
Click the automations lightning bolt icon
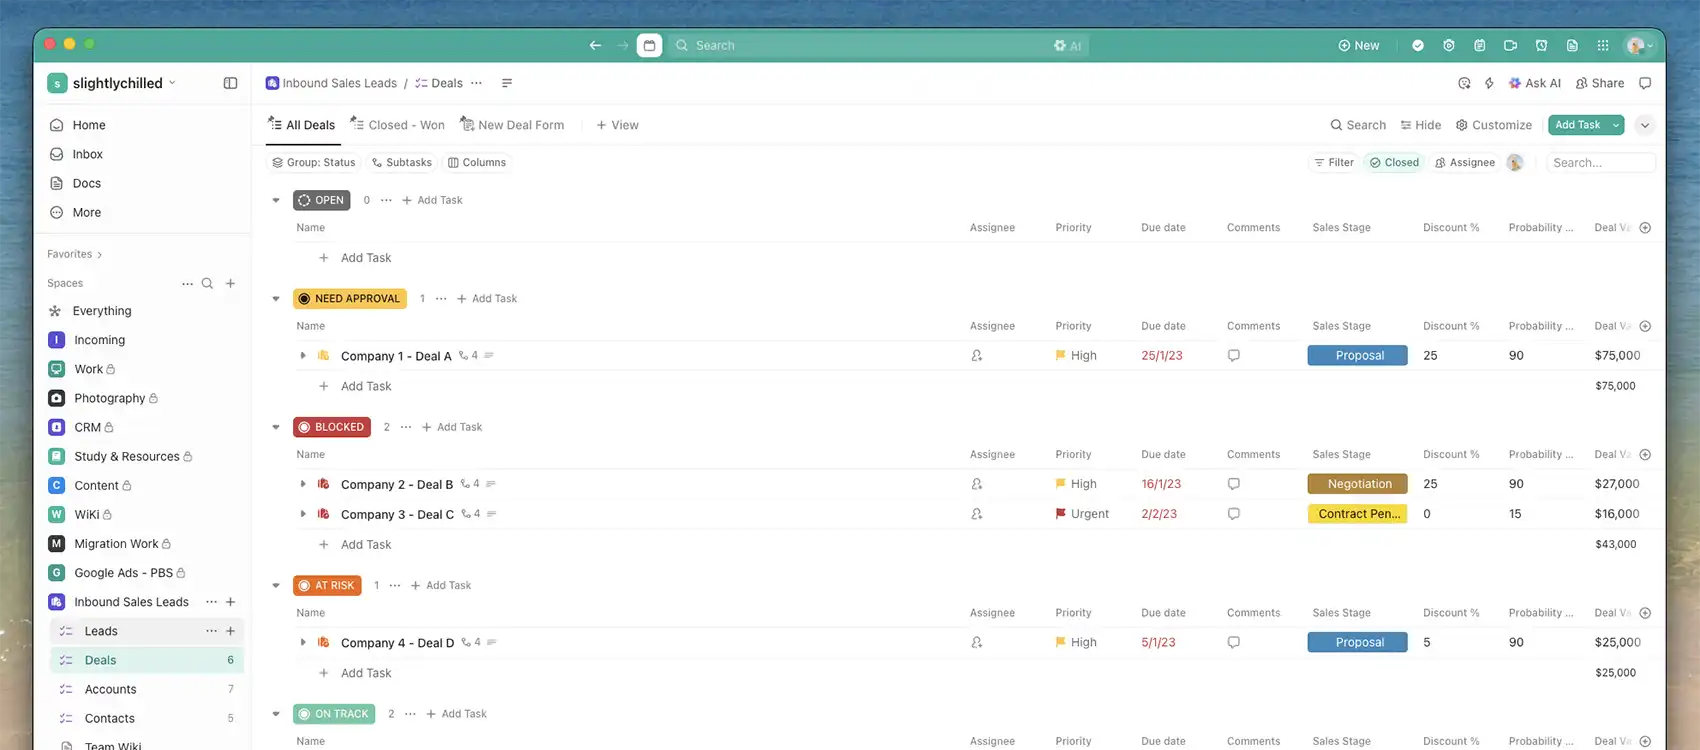(1489, 83)
